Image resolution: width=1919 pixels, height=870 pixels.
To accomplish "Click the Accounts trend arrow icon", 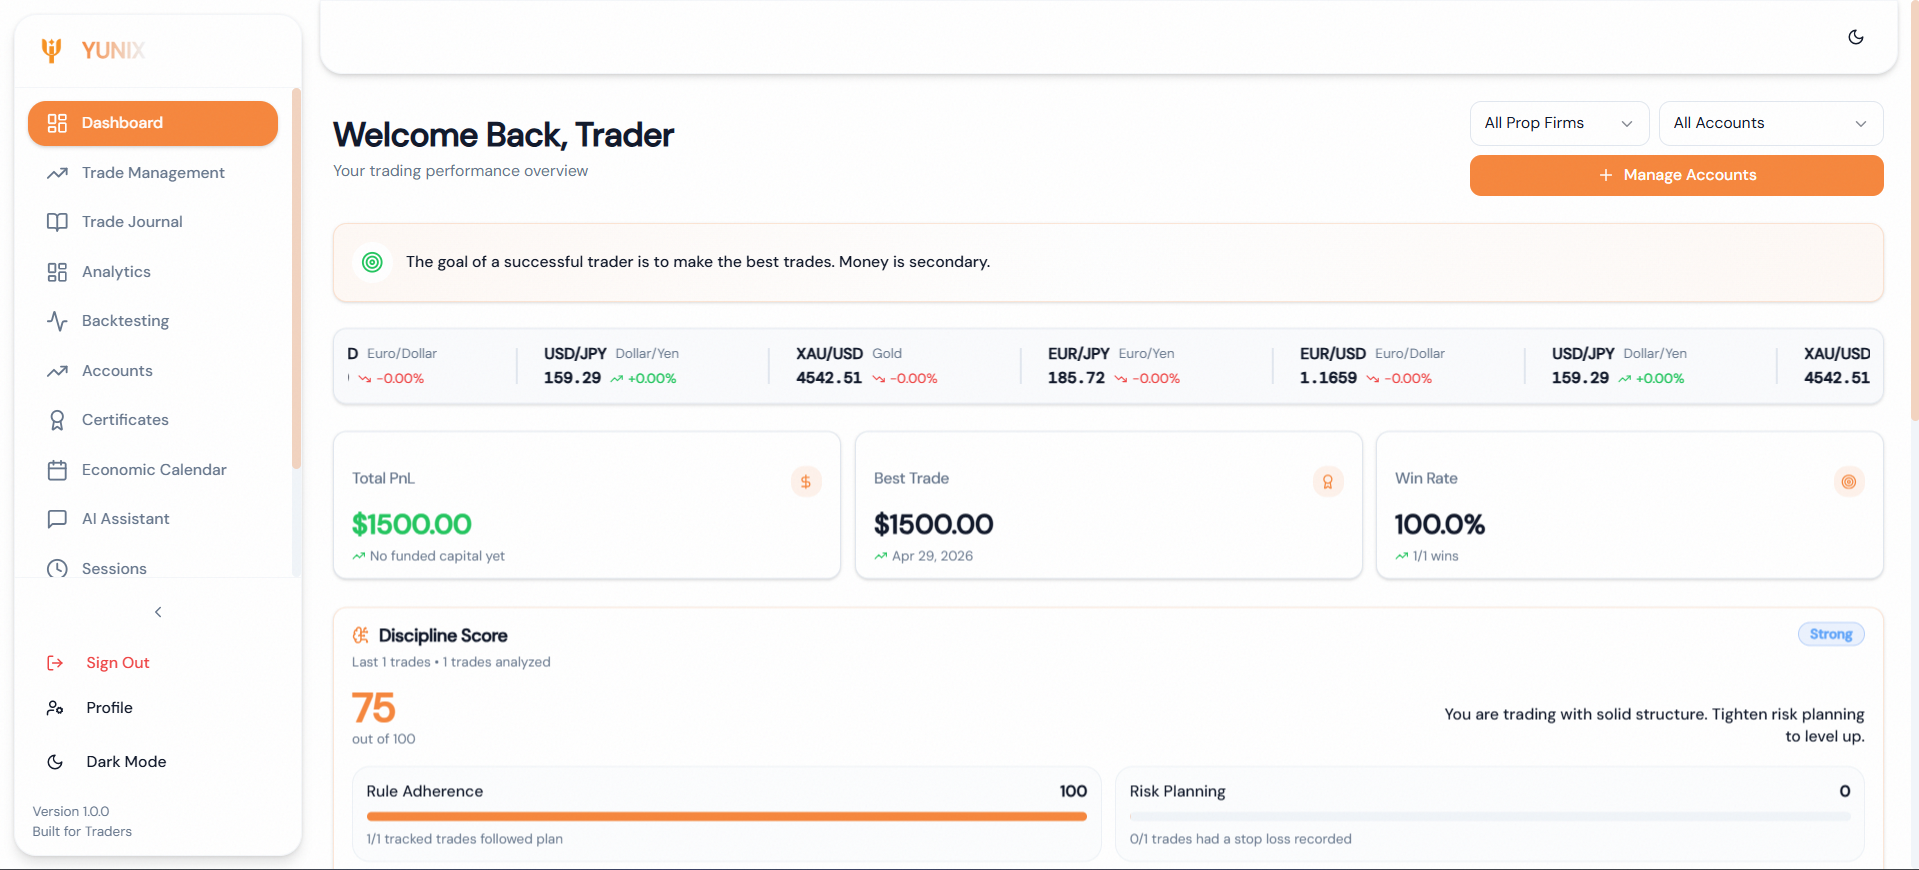I will pyautogui.click(x=57, y=371).
